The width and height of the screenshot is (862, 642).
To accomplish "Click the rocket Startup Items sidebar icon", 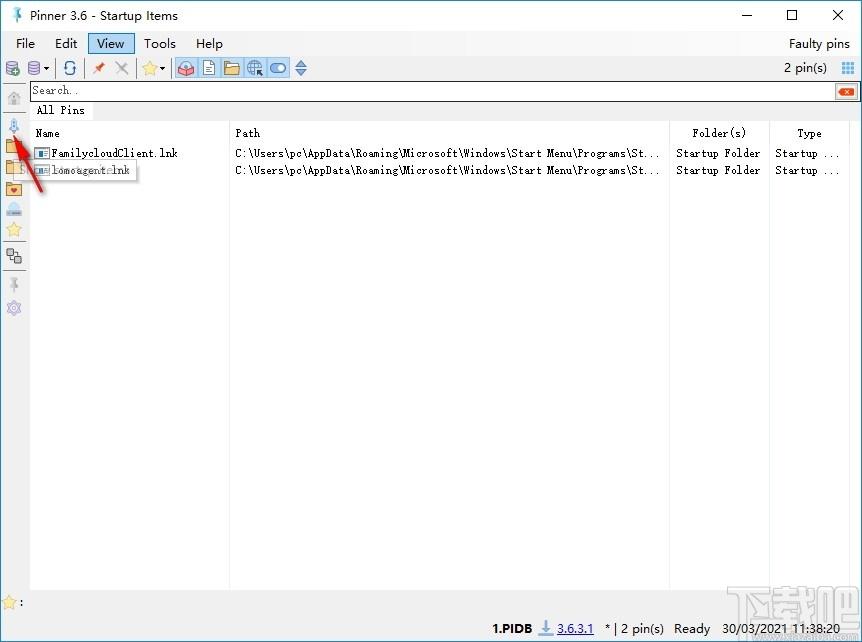I will point(14,126).
